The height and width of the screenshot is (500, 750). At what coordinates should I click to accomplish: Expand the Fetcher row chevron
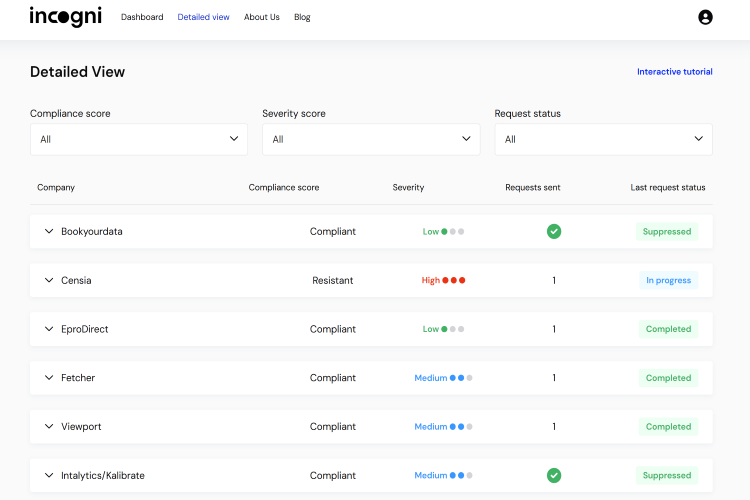49,378
